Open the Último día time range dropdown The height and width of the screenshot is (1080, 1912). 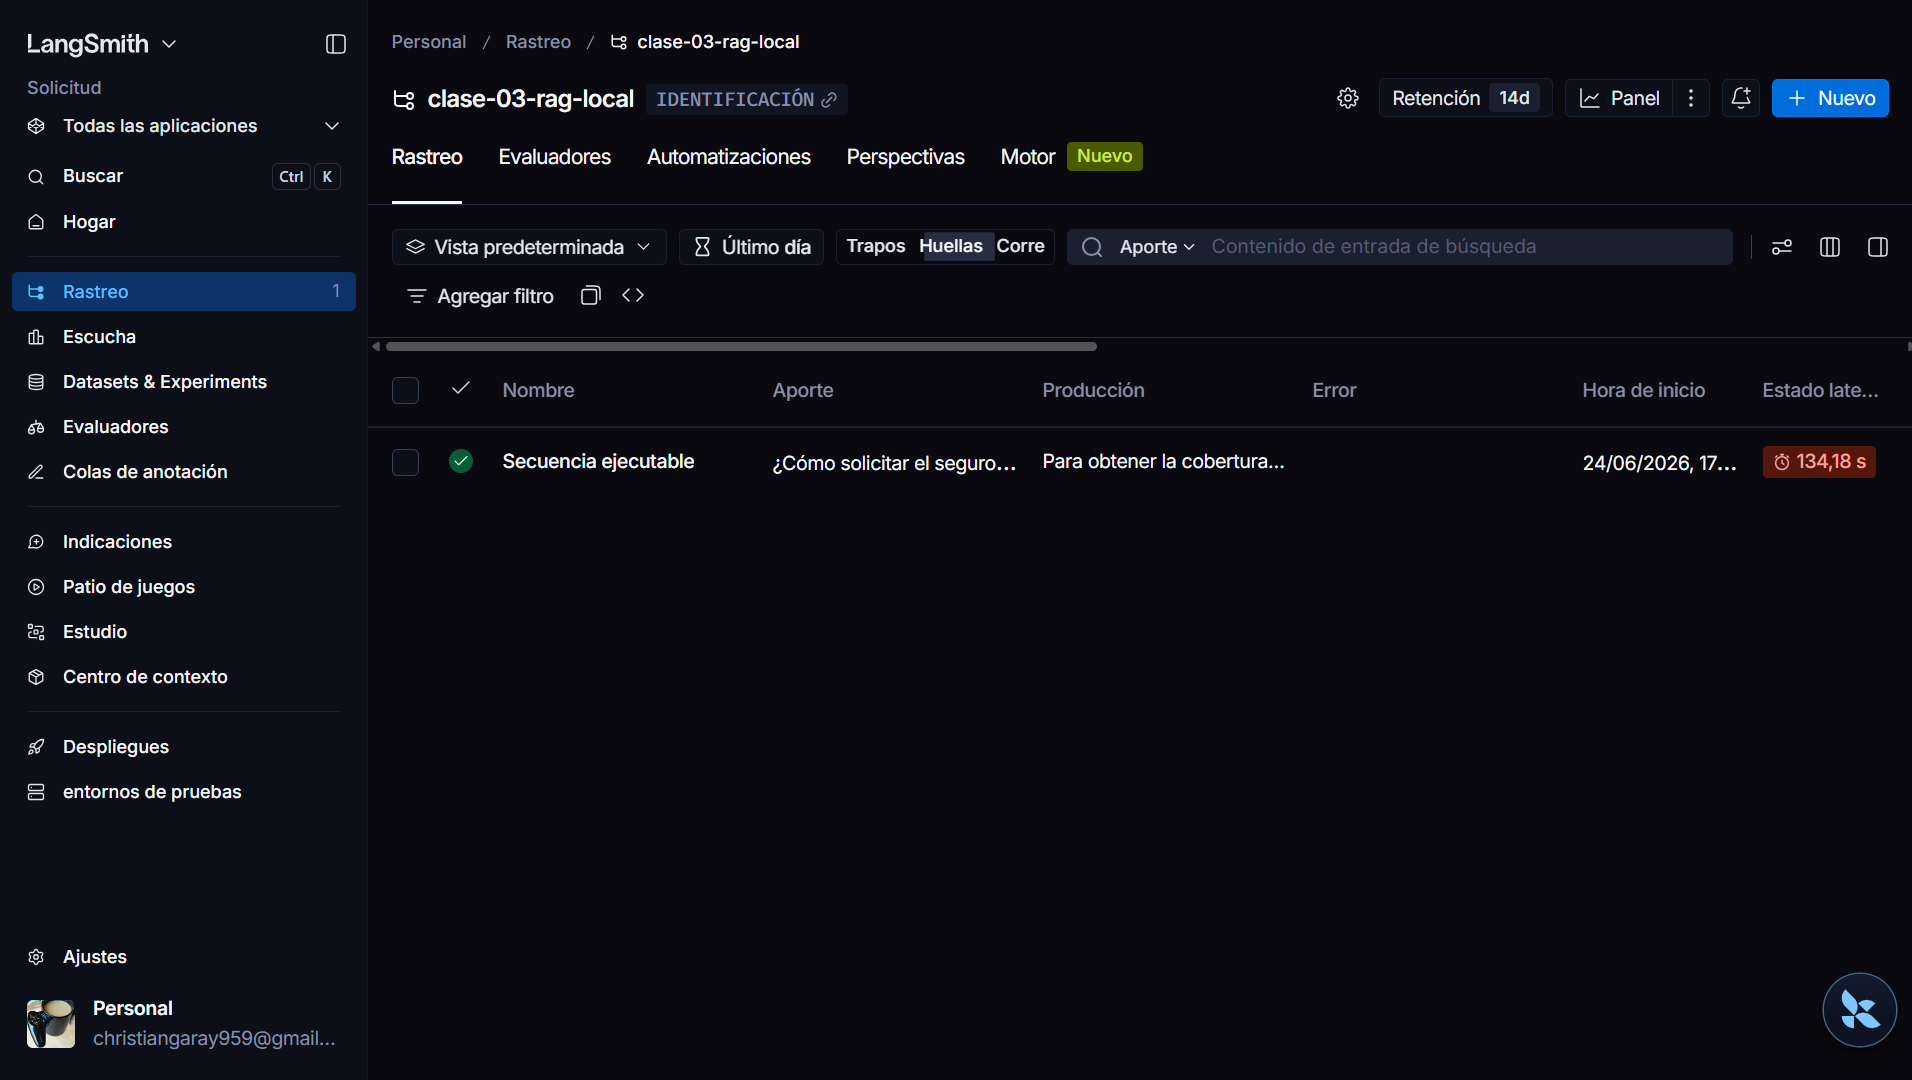[751, 247]
